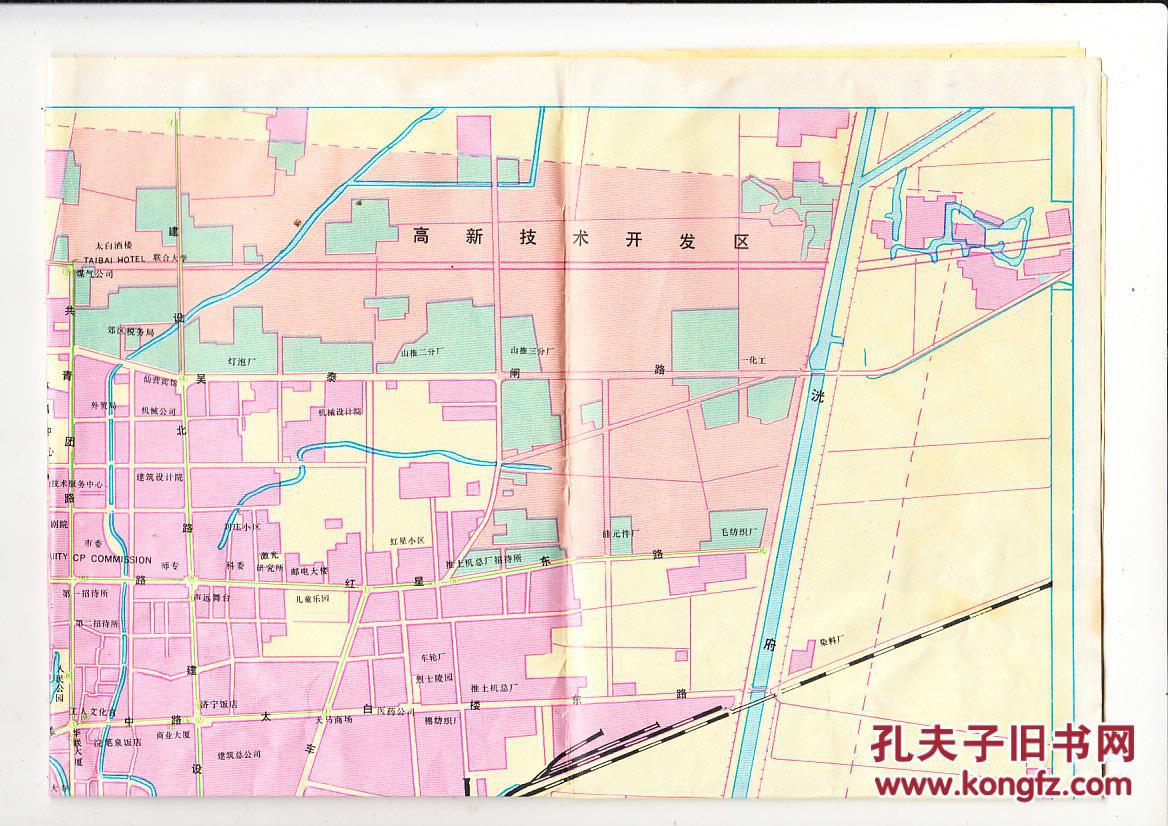Click the '市委' map label
Image resolution: width=1168 pixels, height=826 pixels.
(94, 542)
